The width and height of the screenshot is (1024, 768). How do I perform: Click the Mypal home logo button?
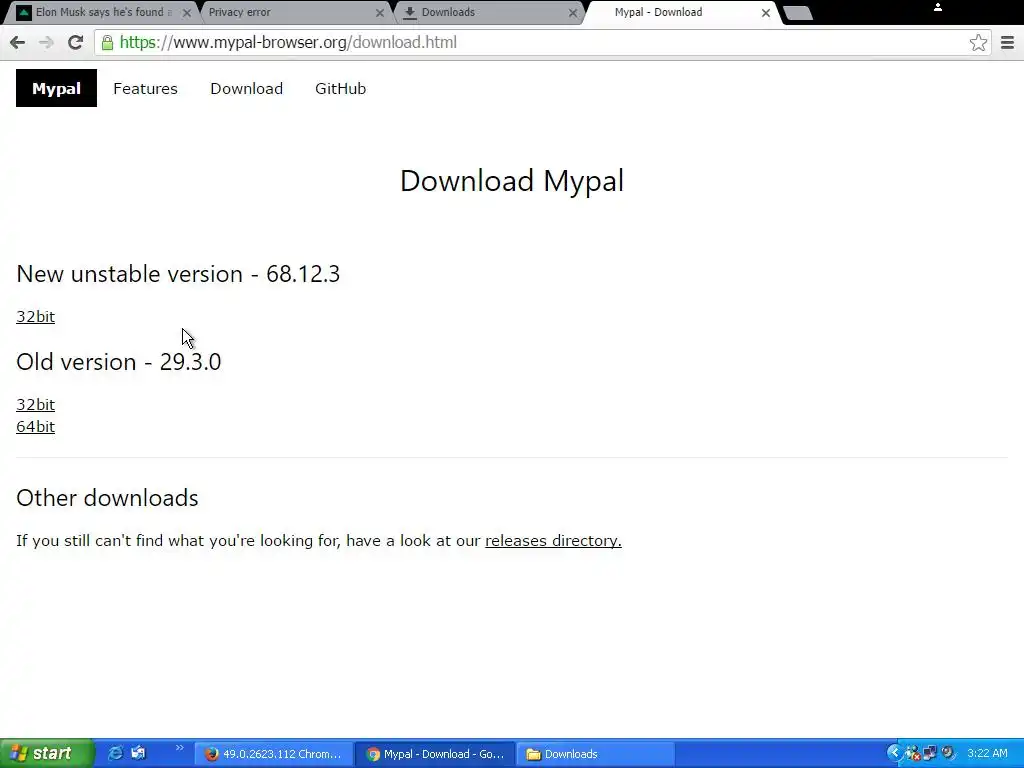[x=56, y=88]
